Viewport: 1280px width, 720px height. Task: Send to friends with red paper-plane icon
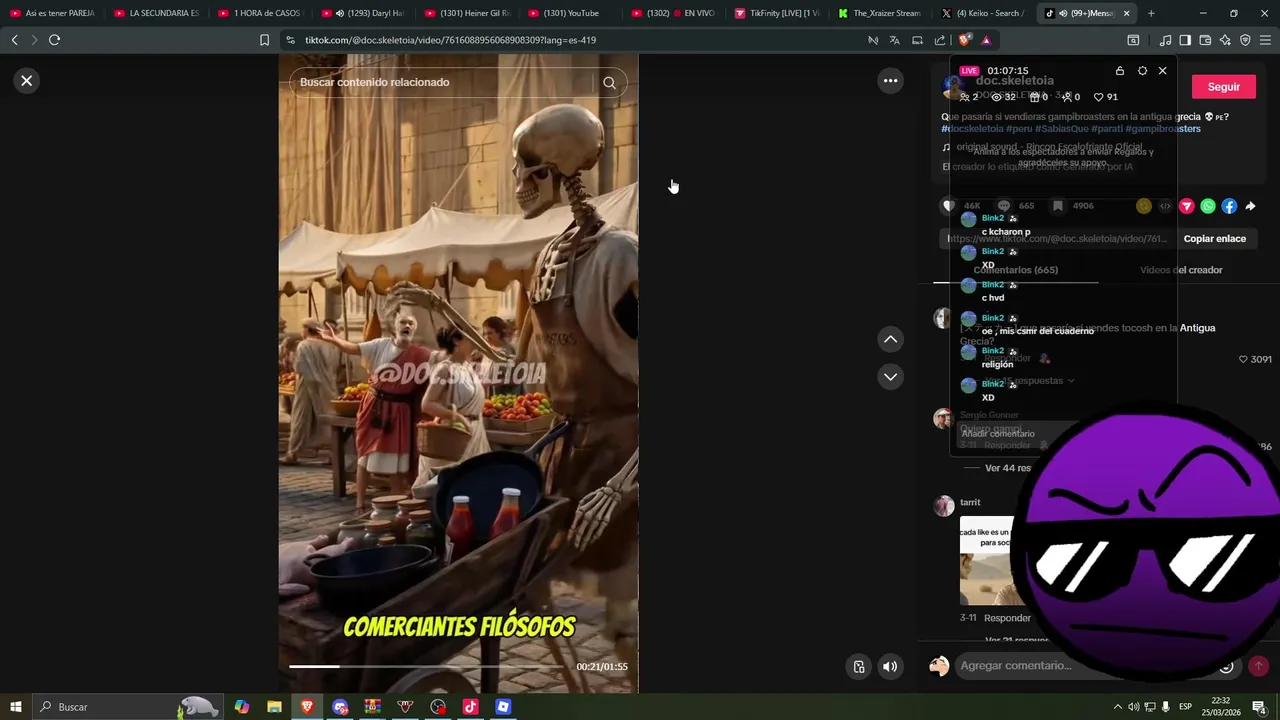pos(1187,206)
